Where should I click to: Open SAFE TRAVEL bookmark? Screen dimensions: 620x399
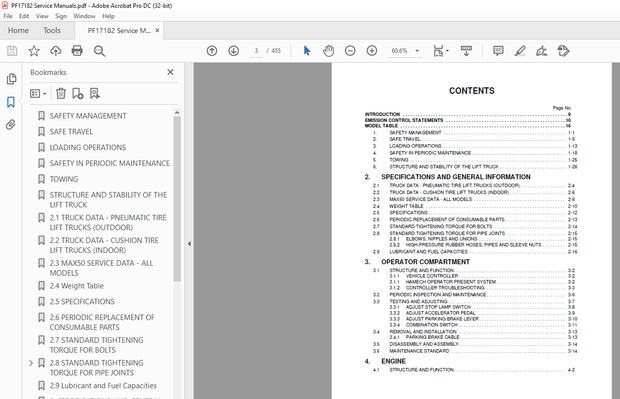tap(71, 132)
